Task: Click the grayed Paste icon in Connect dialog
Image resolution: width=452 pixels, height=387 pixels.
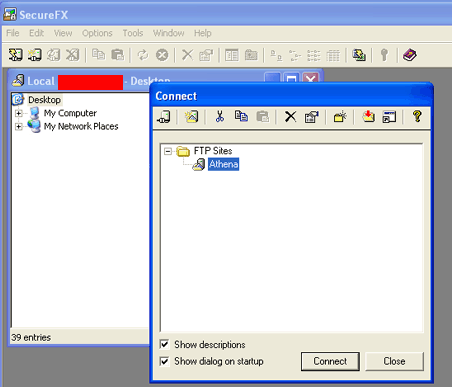Action: point(262,117)
